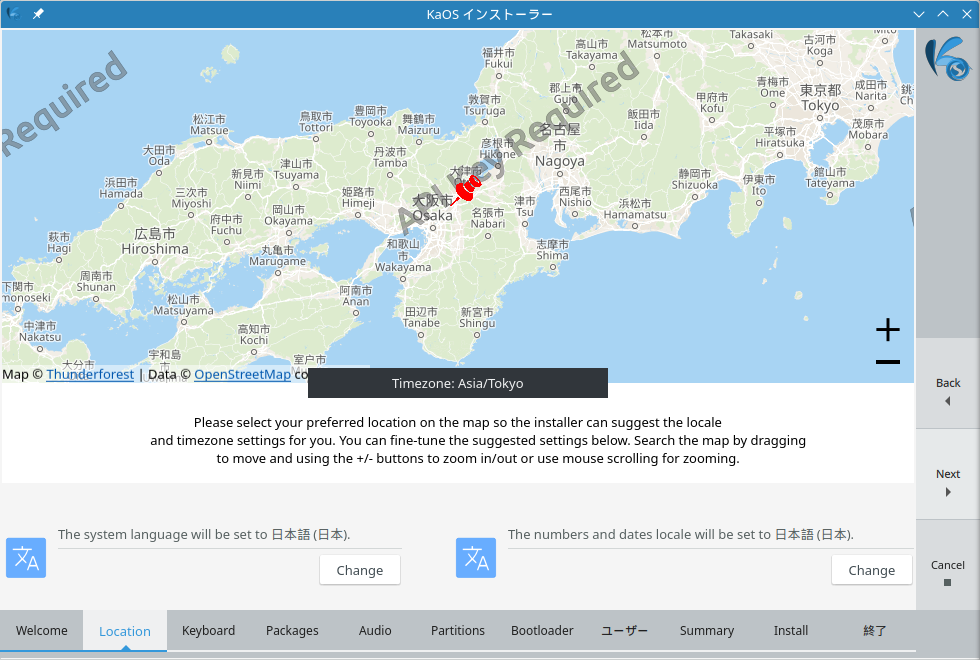Open the Thunderforest link
The image size is (980, 660).
[90, 374]
